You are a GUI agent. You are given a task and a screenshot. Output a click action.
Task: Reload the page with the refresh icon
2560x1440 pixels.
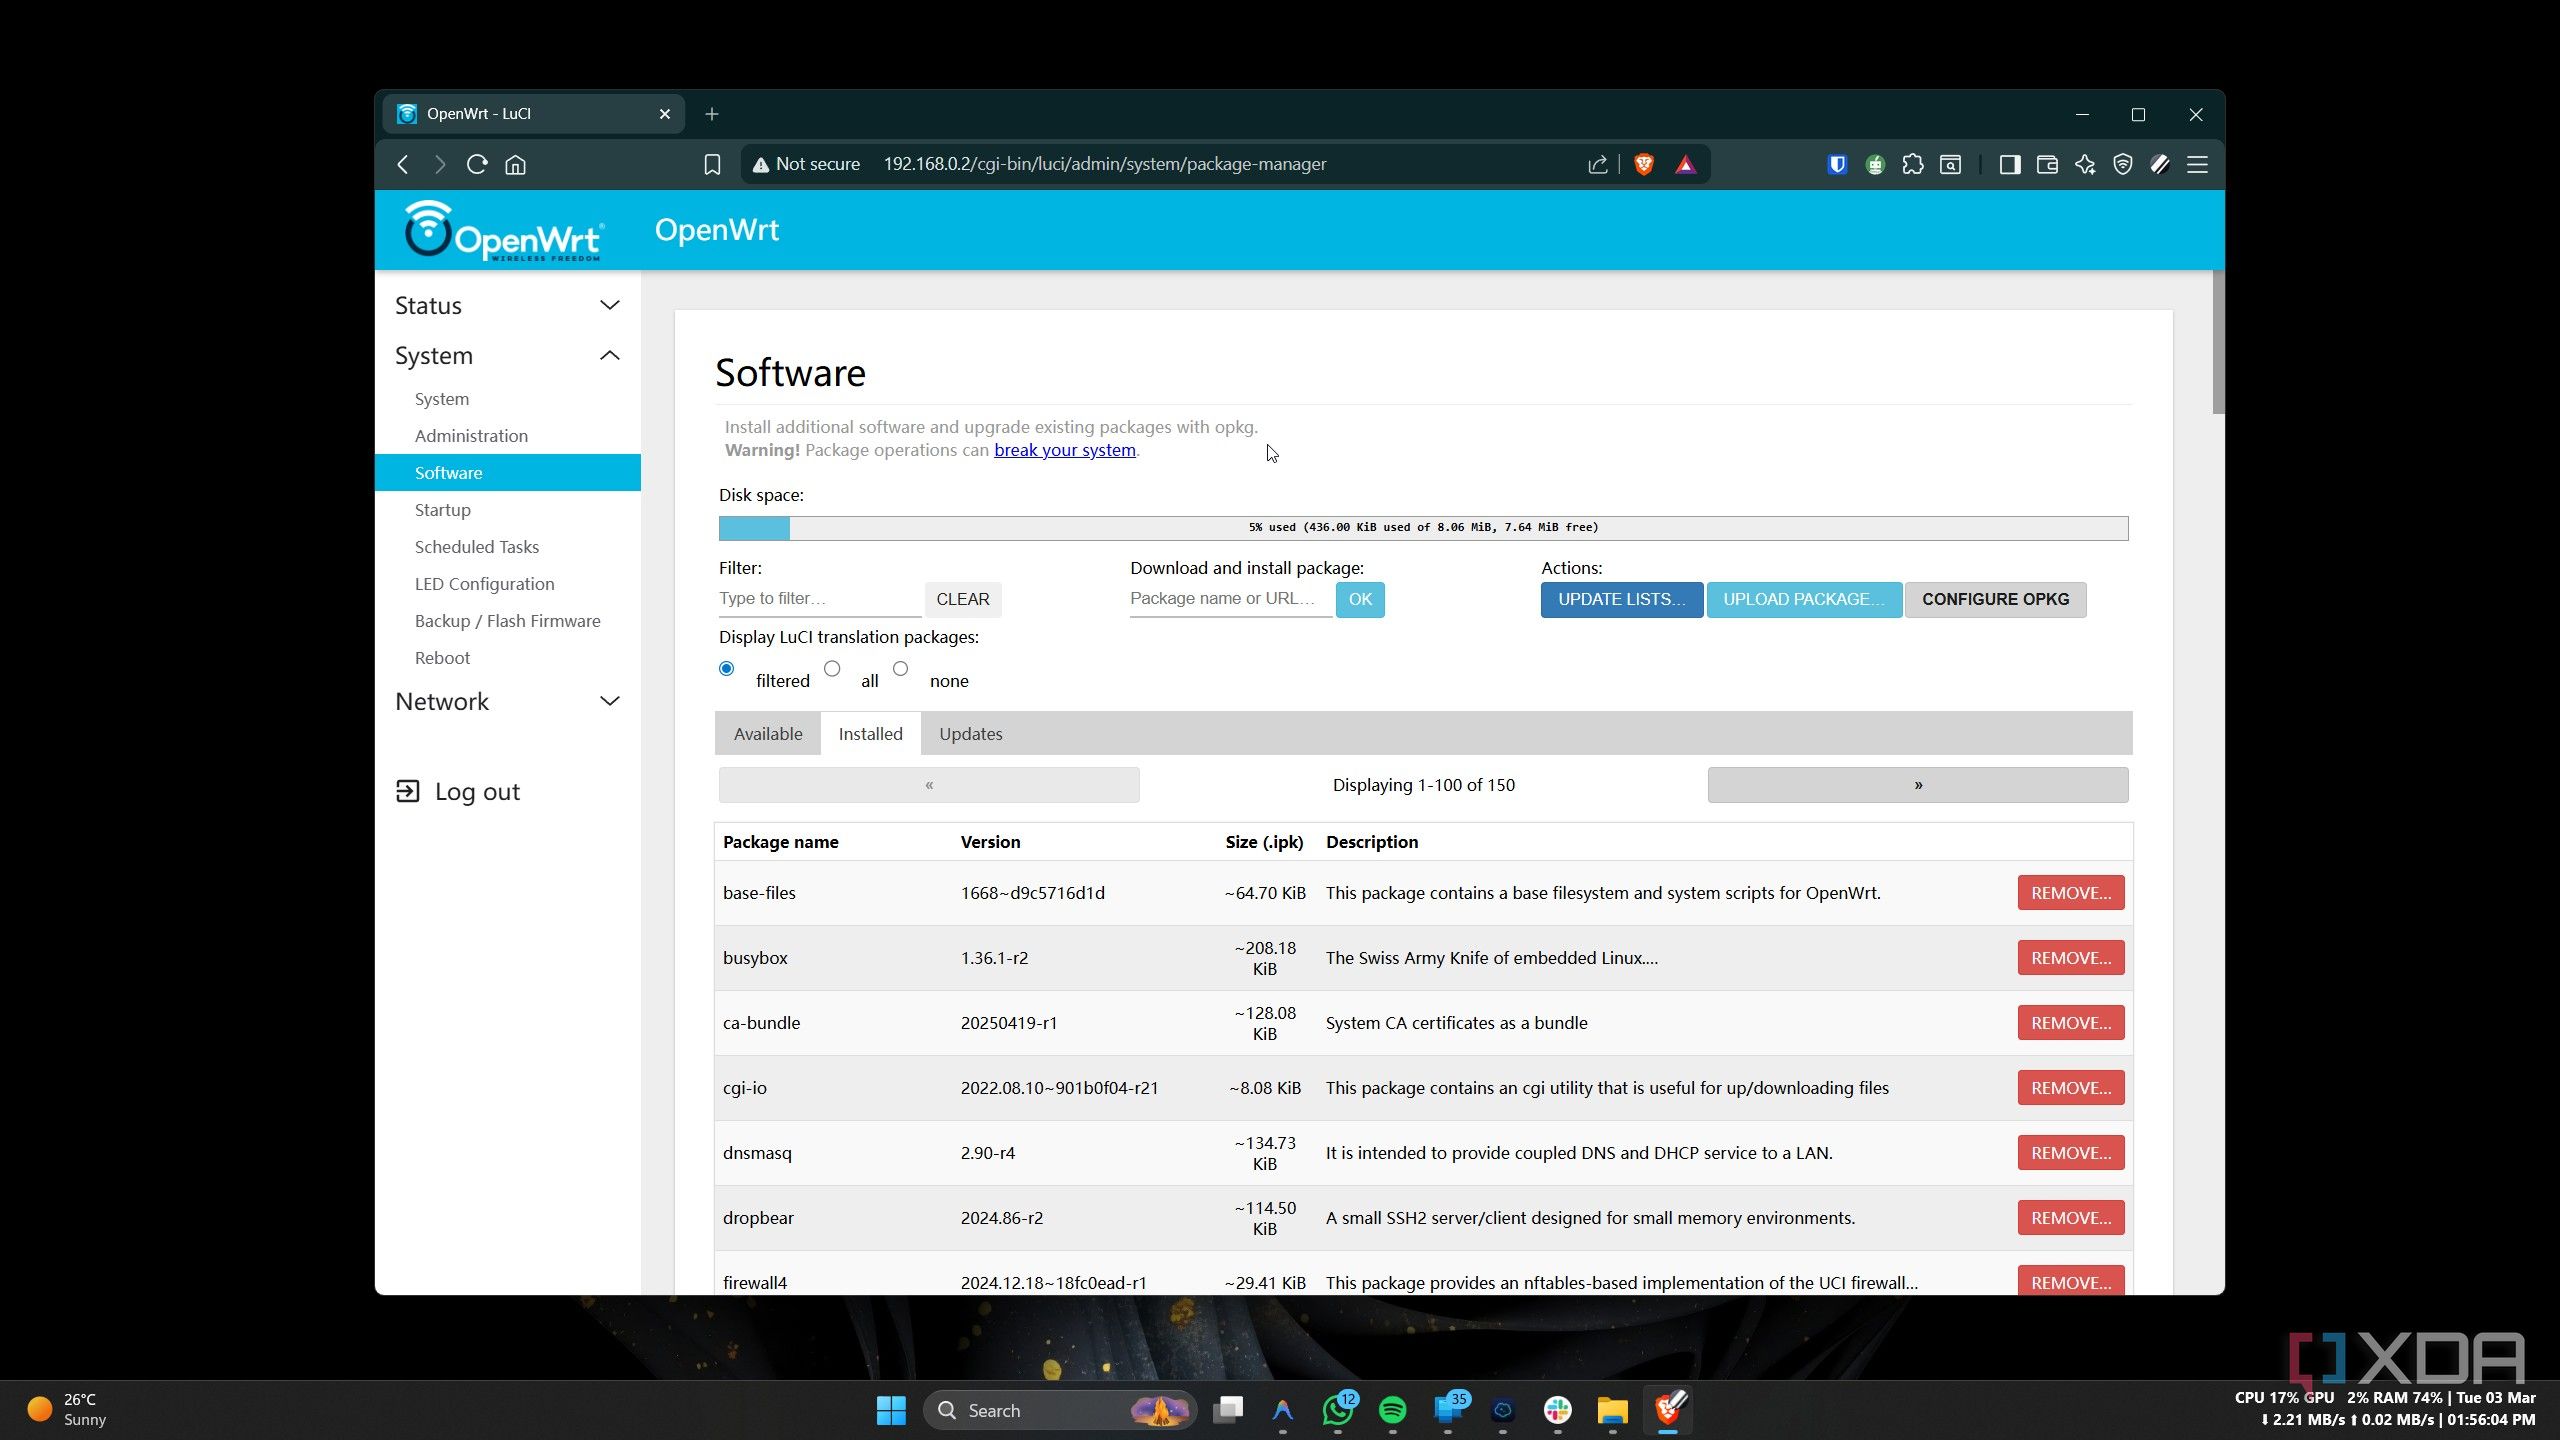pos(477,164)
